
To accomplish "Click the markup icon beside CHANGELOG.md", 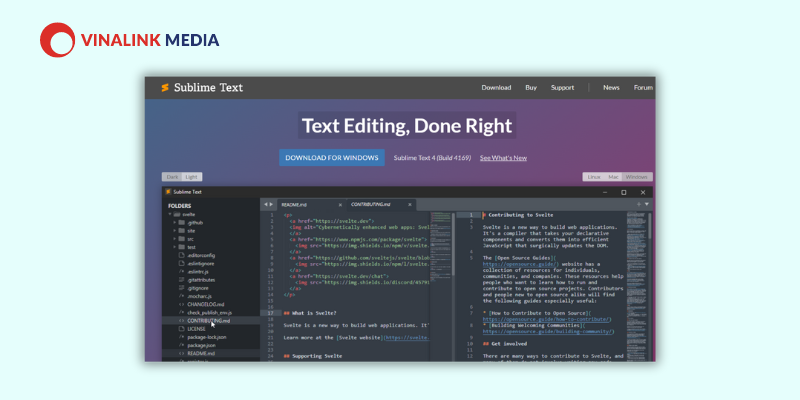I will (182, 304).
